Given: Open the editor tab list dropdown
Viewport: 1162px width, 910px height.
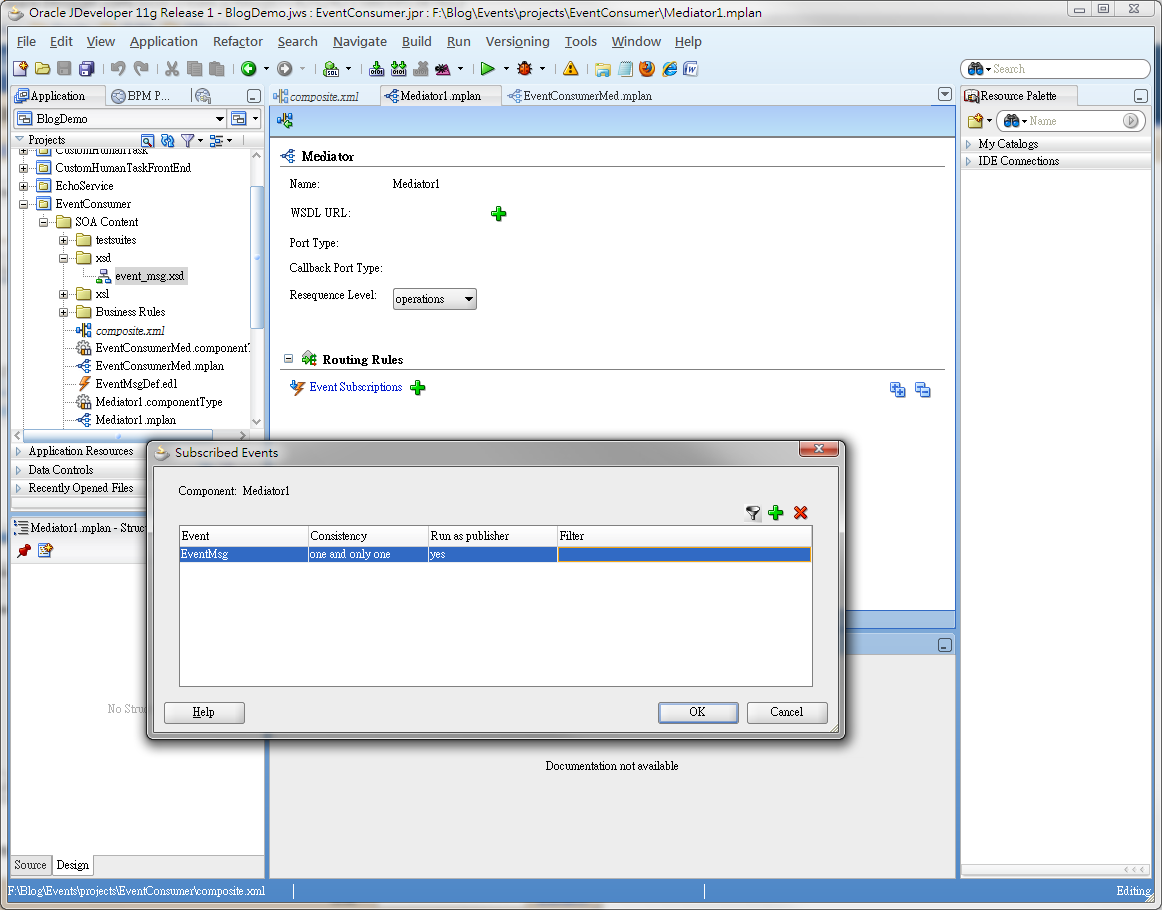Looking at the screenshot, I should point(945,94).
